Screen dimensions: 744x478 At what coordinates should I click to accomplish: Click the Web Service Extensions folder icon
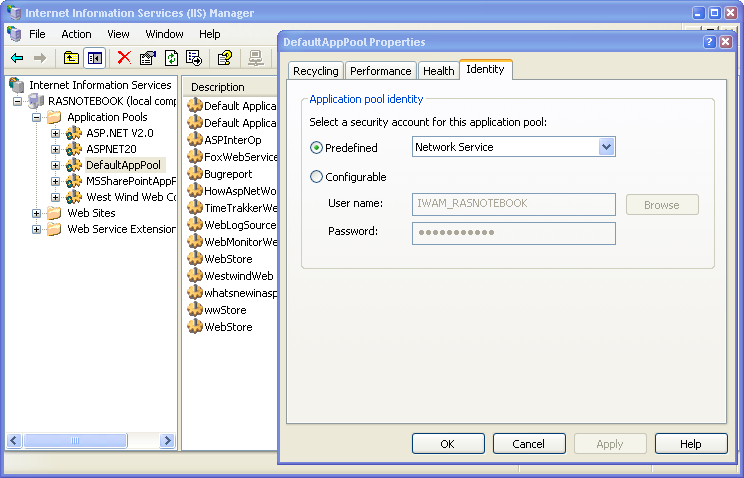54,229
